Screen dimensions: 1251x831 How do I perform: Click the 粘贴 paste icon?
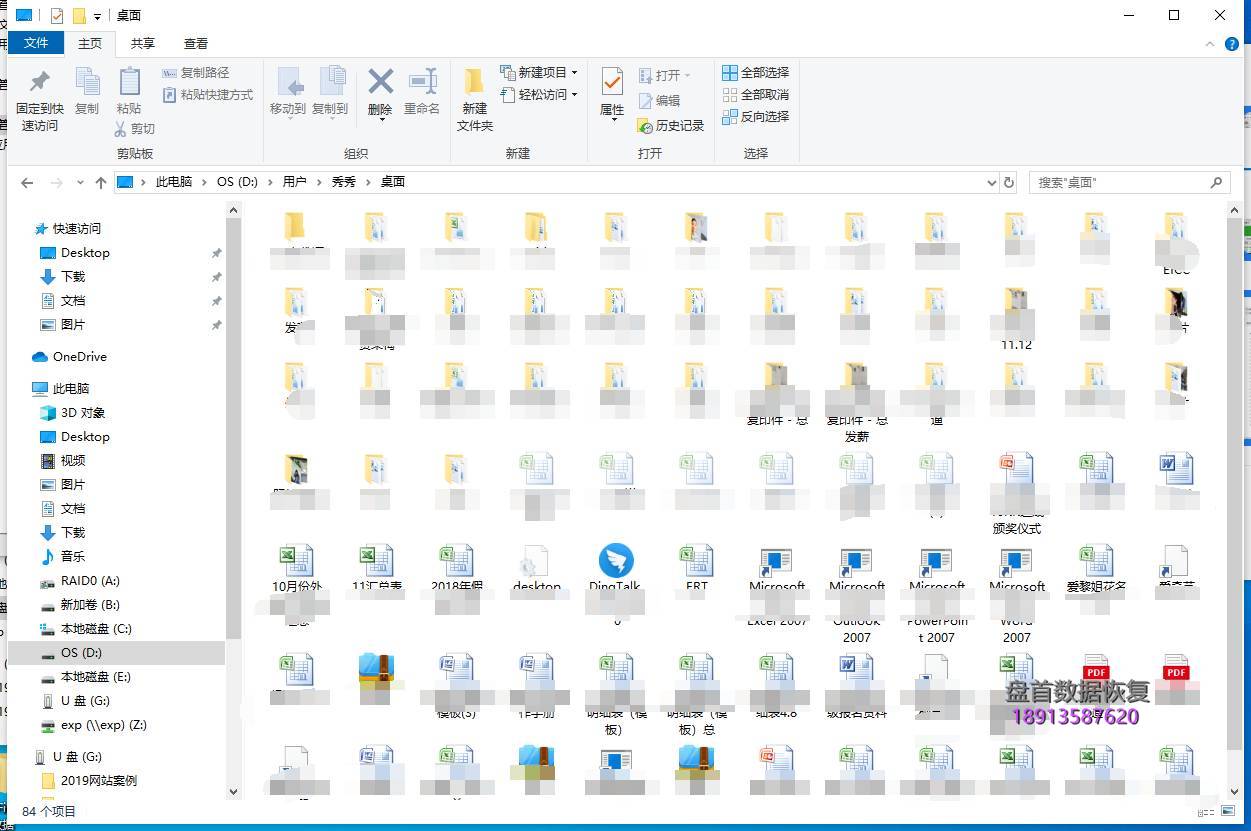[129, 82]
